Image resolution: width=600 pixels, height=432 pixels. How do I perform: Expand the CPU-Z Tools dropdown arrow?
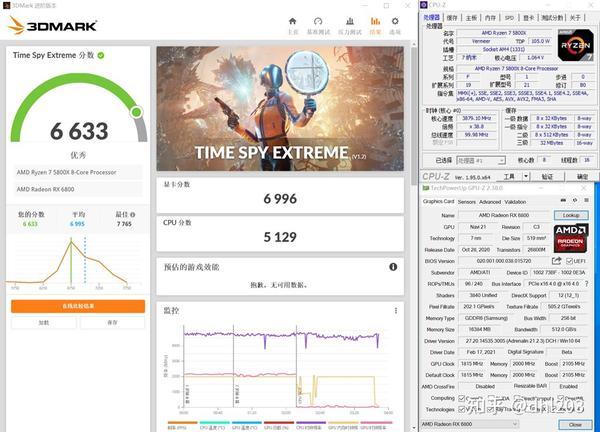pos(526,176)
